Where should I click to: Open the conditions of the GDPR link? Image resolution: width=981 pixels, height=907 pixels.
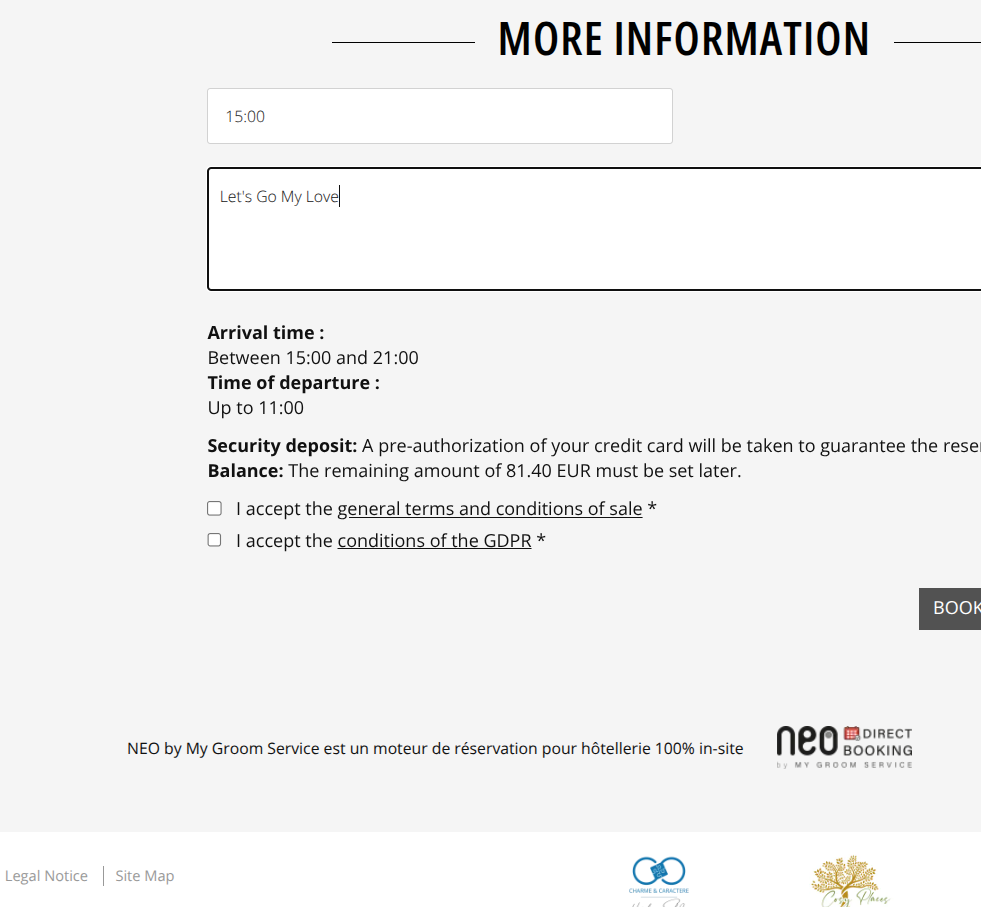[434, 541]
